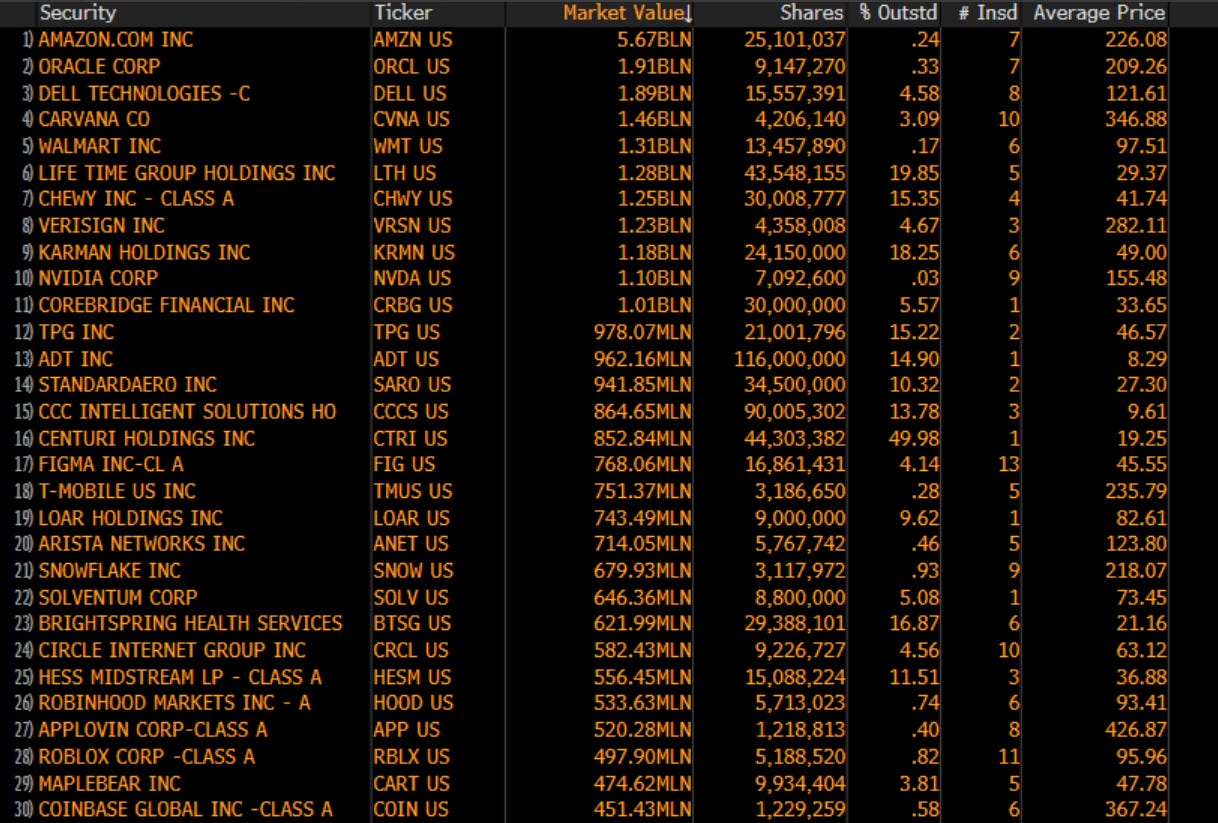Open SNOWFLAKE INC security
The height and width of the screenshot is (823, 1218).
(110, 571)
